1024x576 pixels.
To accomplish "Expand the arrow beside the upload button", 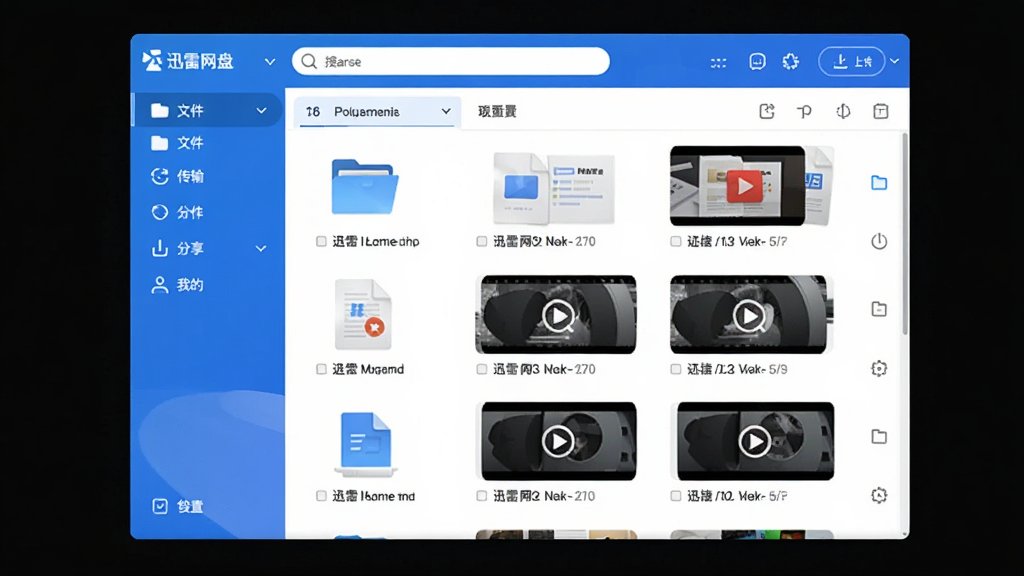I will pyautogui.click(x=895, y=61).
